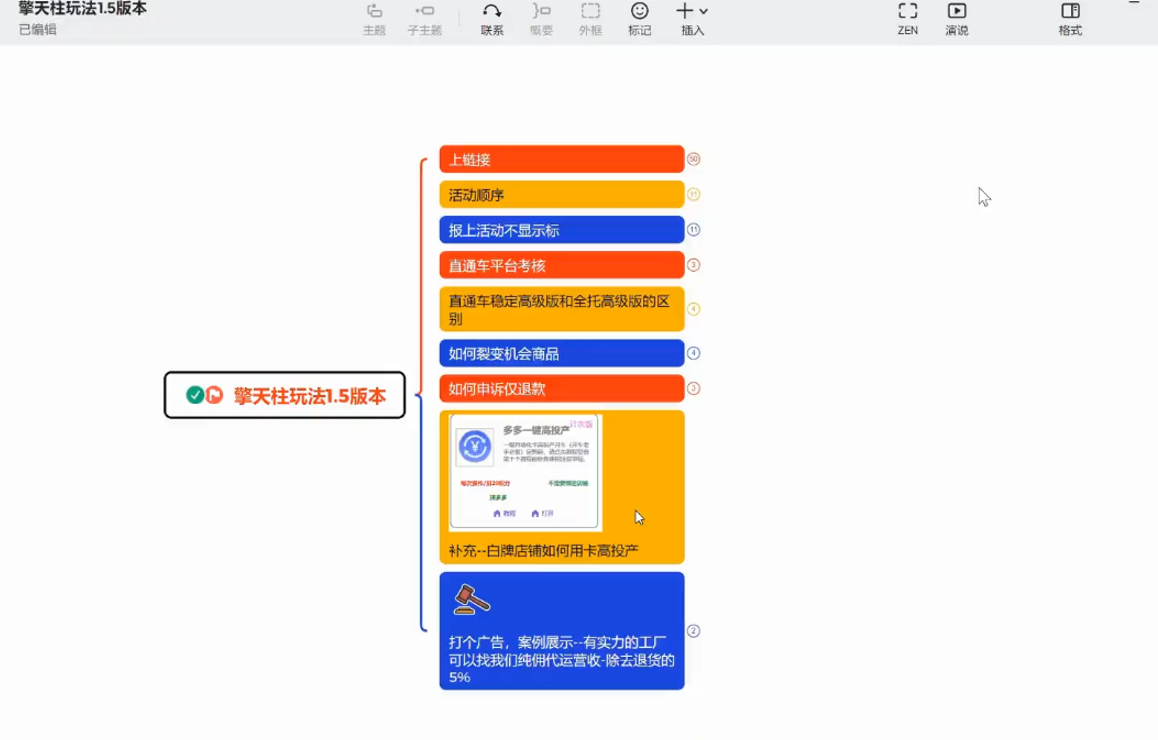1158x740 pixels.
Task: Click the Topic (主题) icon
Action: [x=373, y=20]
